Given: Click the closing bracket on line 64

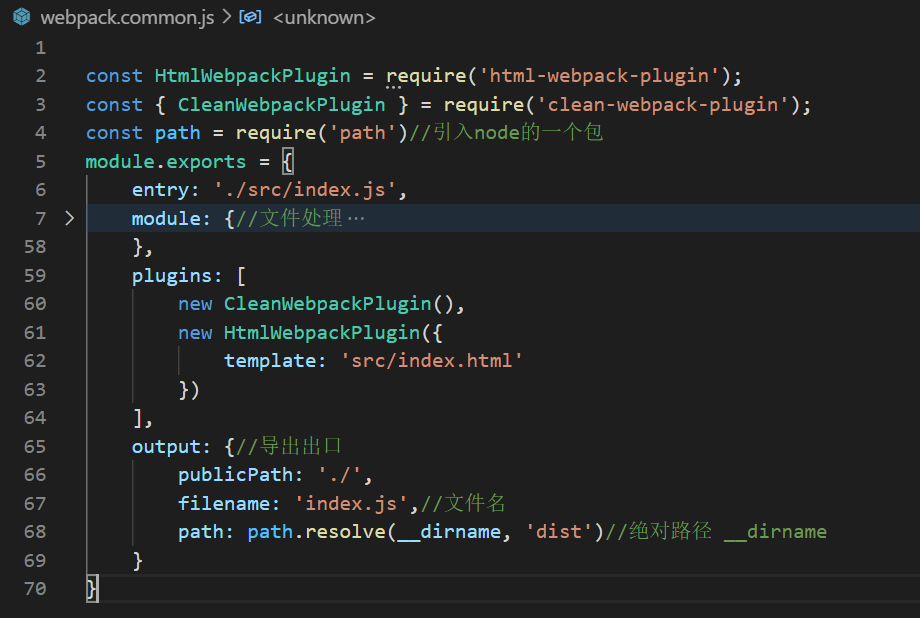Looking at the screenshot, I should pos(137,418).
